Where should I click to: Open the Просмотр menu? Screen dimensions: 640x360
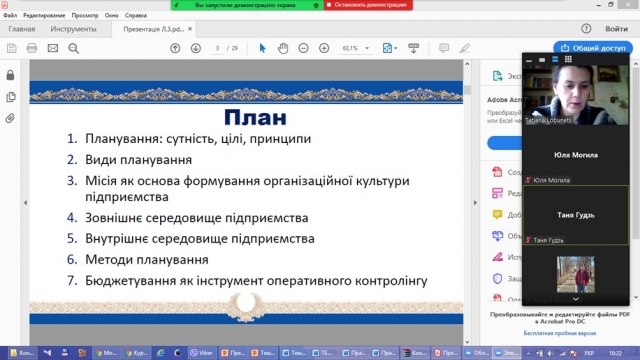point(85,15)
